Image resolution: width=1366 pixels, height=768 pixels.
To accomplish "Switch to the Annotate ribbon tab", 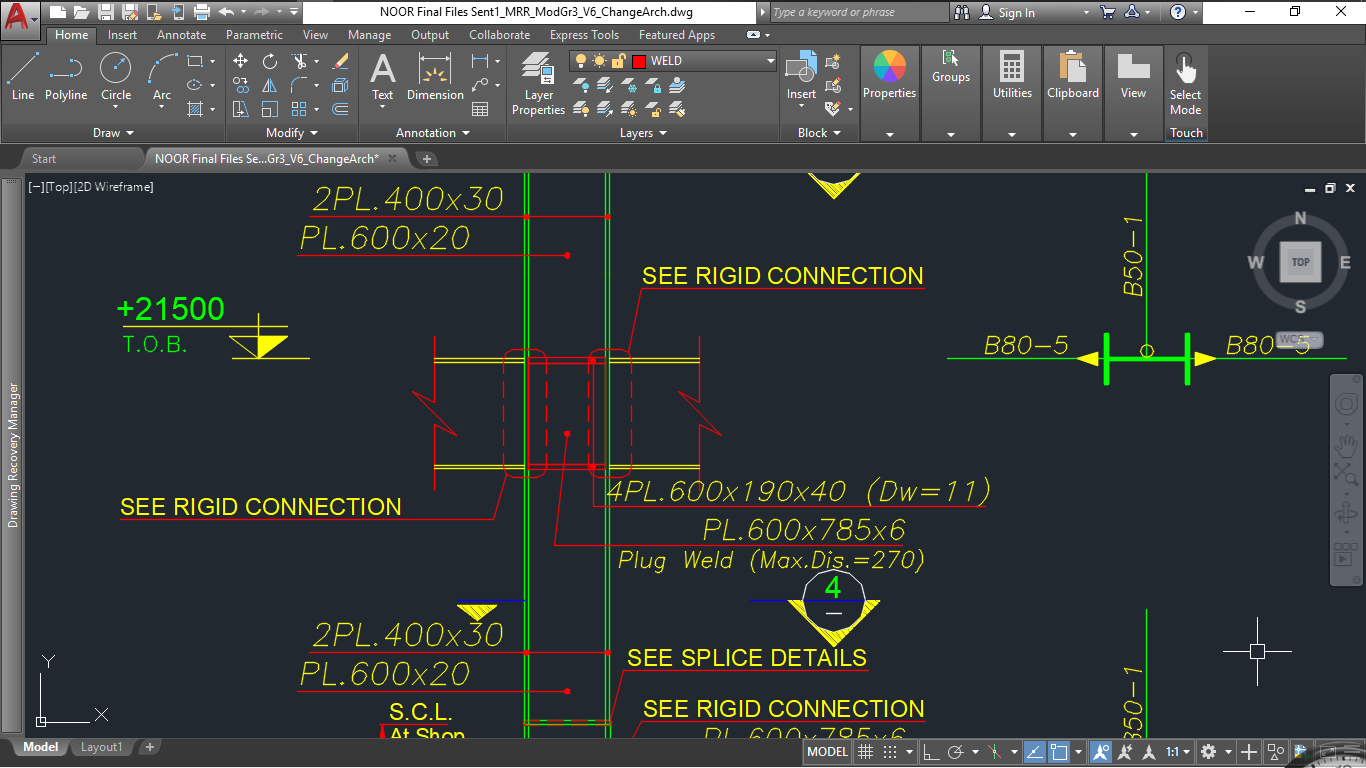I will pos(182,35).
